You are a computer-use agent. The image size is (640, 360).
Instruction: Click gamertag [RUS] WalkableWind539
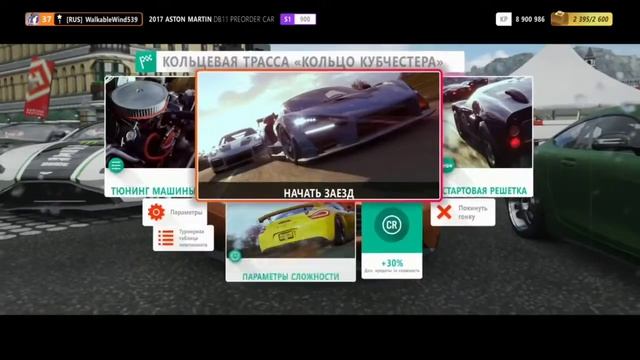pos(102,20)
